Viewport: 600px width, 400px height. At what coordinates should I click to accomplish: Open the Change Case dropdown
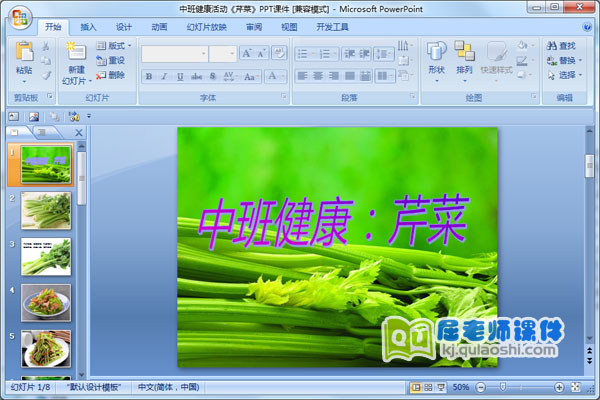tap(251, 77)
